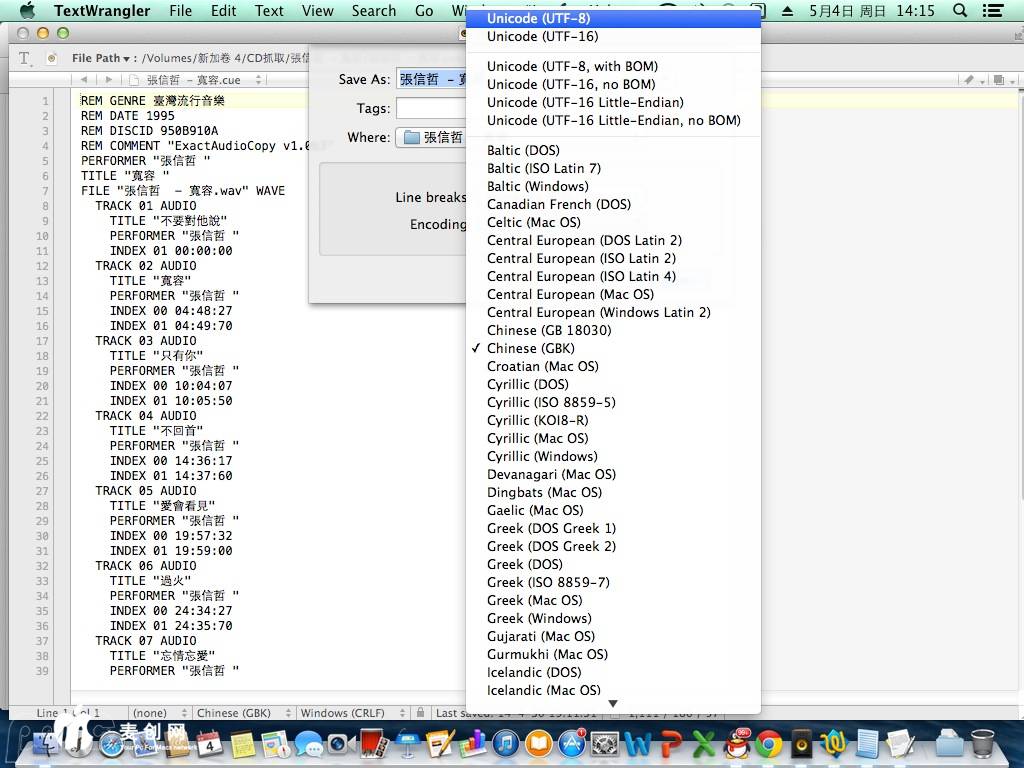Select Chinese (GB 18030) encoding

pos(549,330)
